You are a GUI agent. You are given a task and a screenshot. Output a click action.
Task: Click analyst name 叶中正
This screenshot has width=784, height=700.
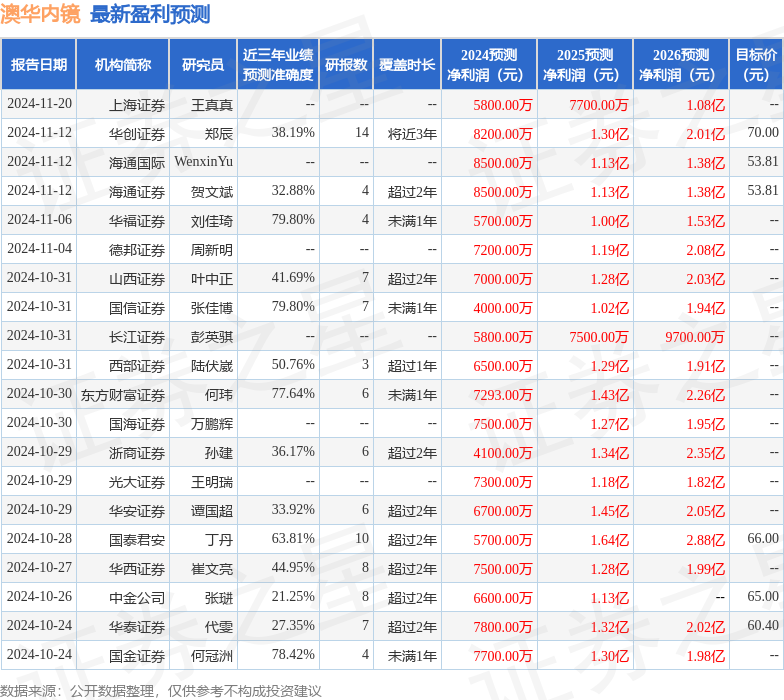[212, 279]
